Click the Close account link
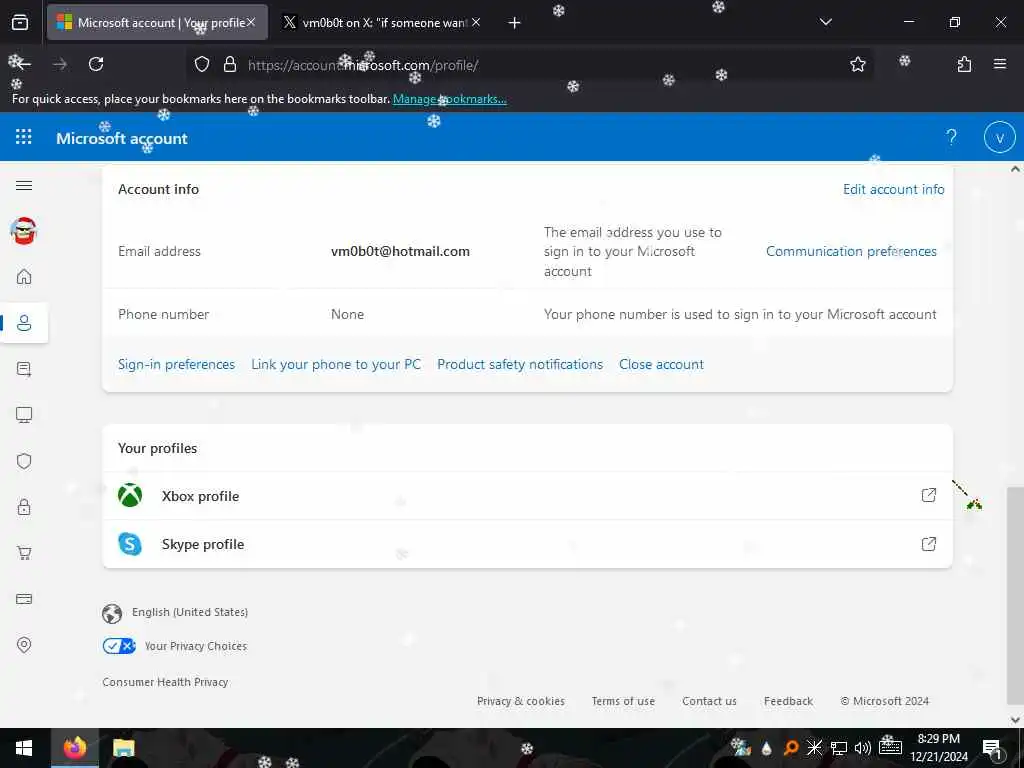Screen dimensions: 1024x768 click(x=661, y=364)
